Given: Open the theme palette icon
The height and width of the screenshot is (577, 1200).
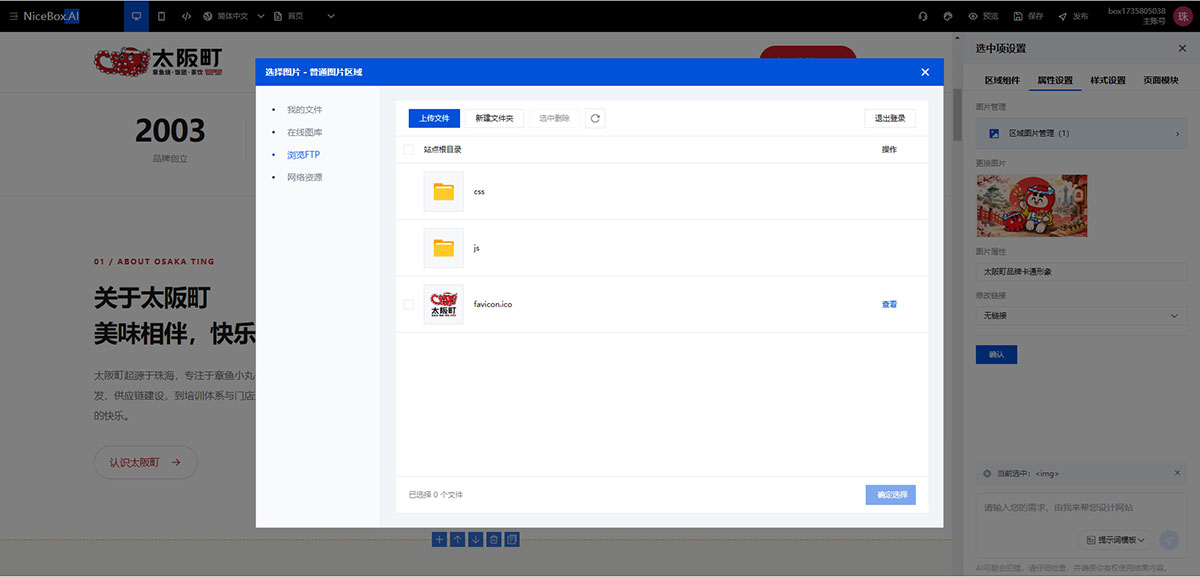Looking at the screenshot, I should click(x=946, y=16).
